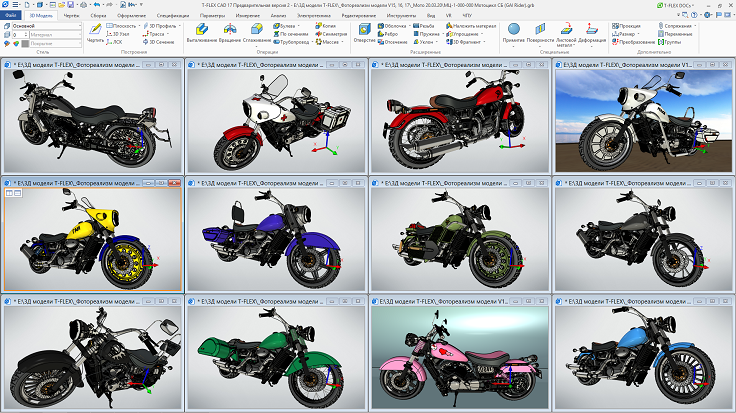Image resolution: width=736 pixels, height=413 pixels.
Task: Click the Поверхности surfaces icon
Action: click(x=540, y=33)
